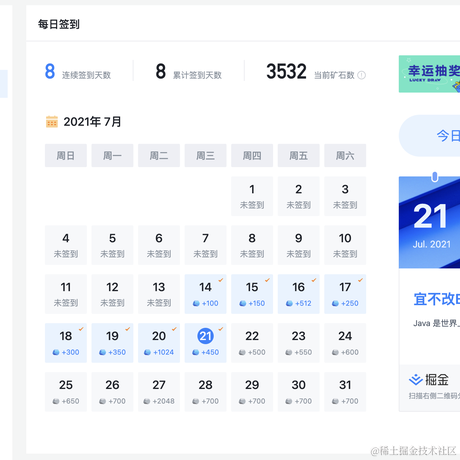The width and height of the screenshot is (460, 460).
Task: Select day 1 marked 未签到
Action: [252, 196]
